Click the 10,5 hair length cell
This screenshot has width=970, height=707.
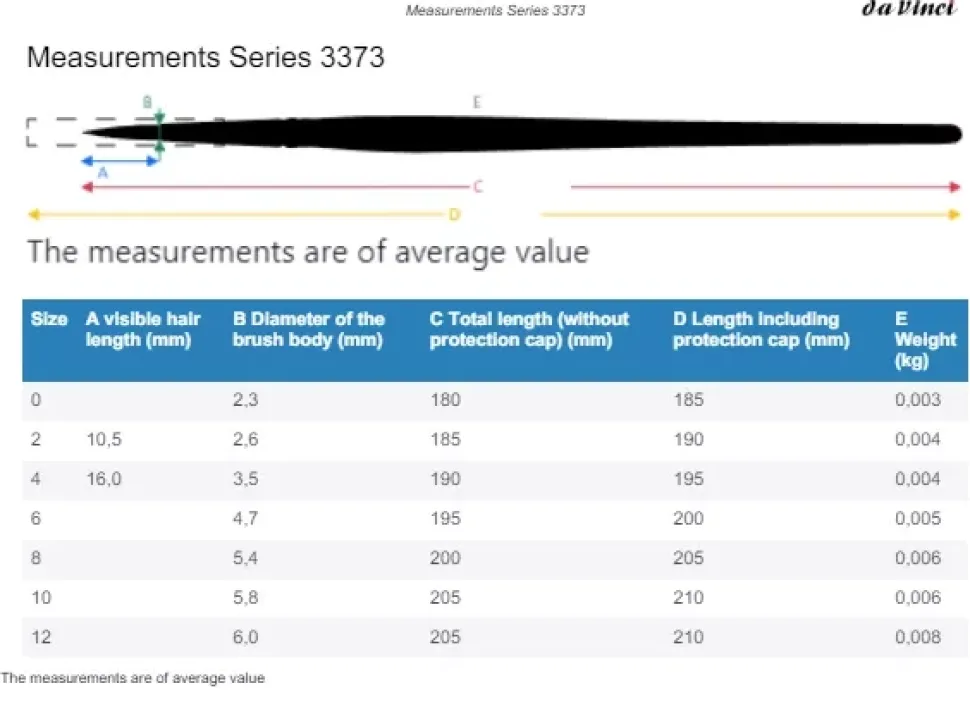[x=104, y=439]
